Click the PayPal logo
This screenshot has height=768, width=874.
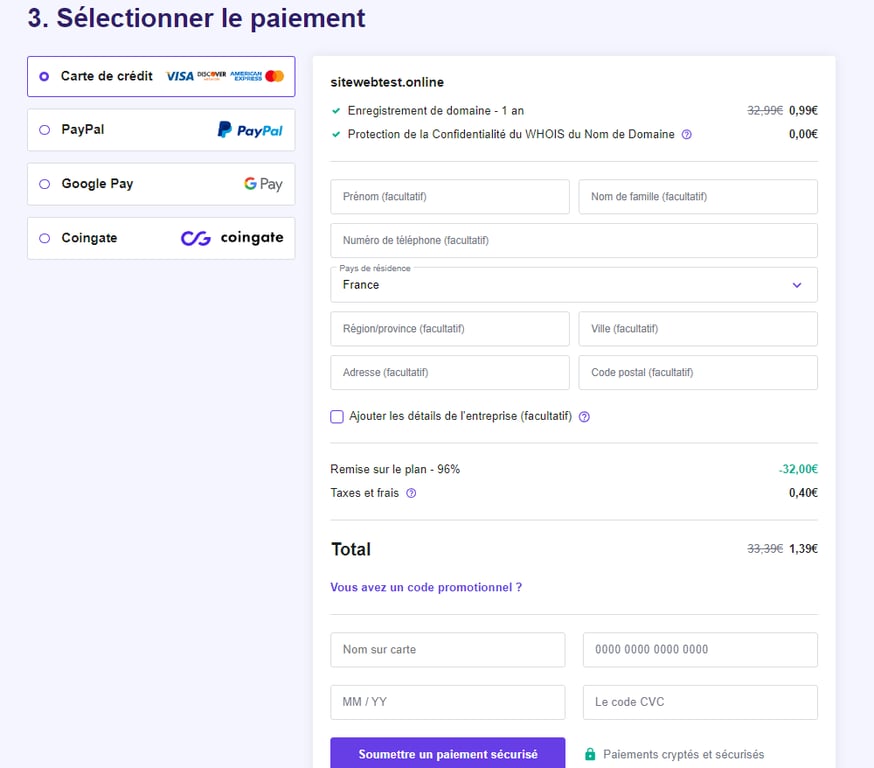coord(249,129)
